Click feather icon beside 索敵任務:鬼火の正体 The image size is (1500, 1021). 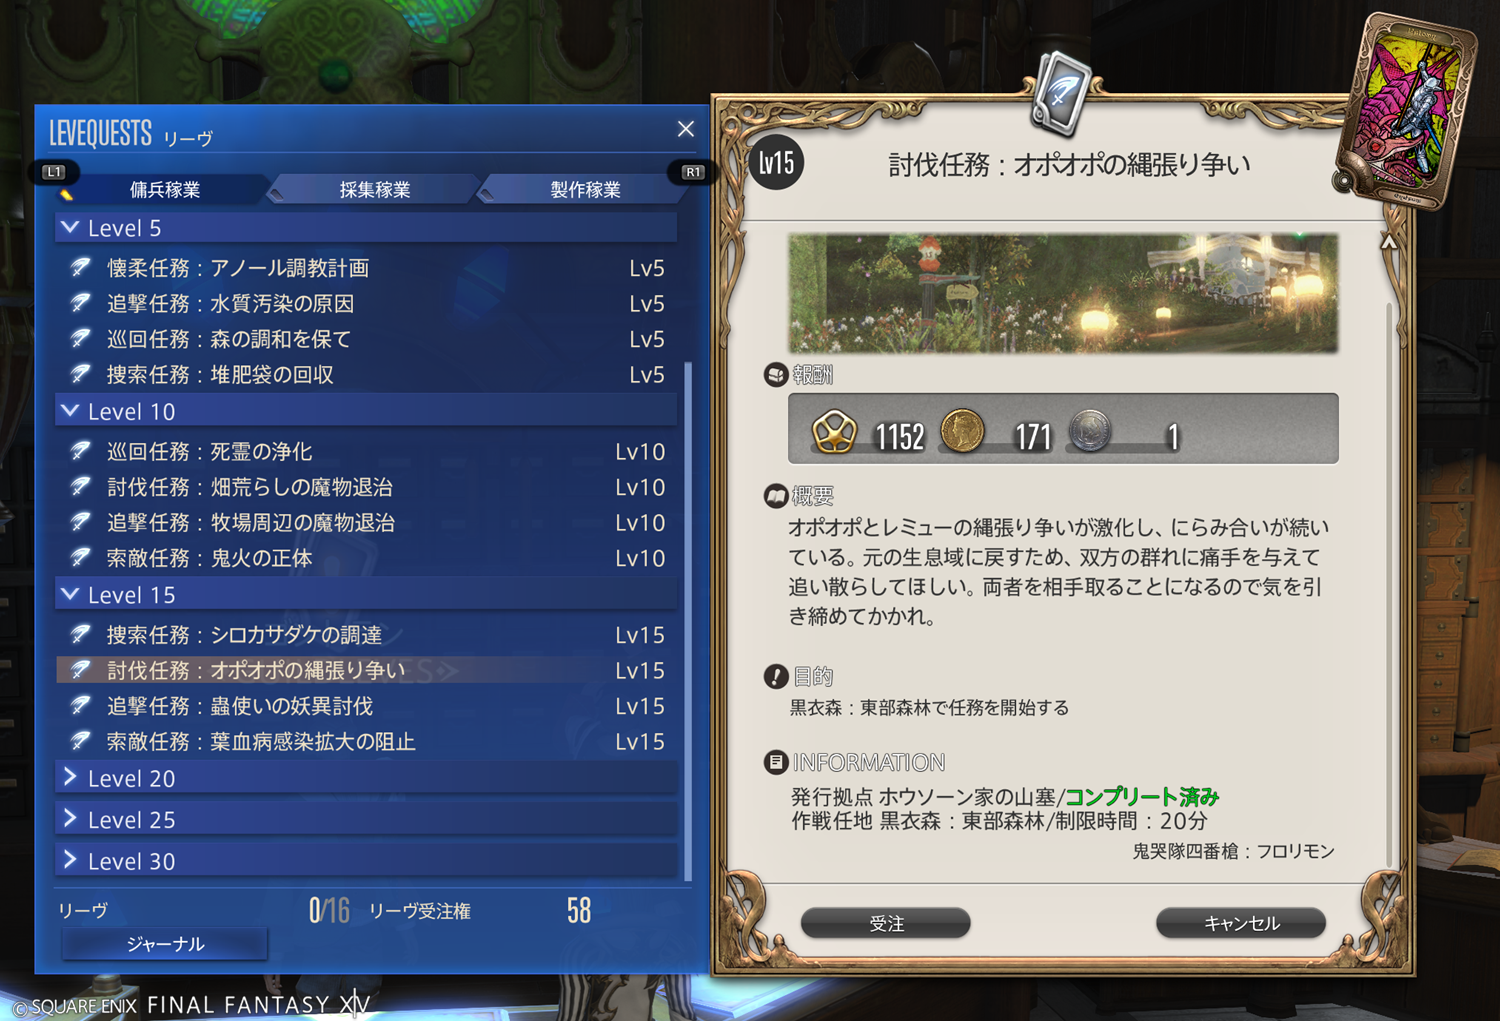tap(80, 558)
